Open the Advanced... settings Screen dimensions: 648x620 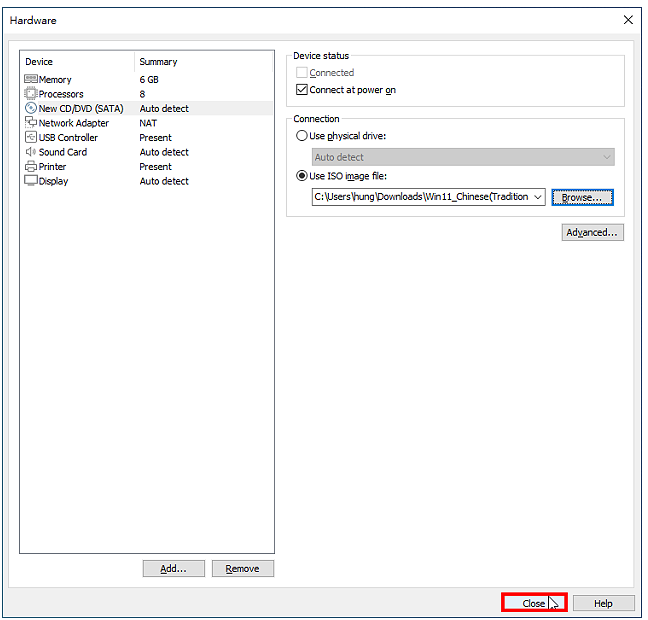[x=592, y=232]
